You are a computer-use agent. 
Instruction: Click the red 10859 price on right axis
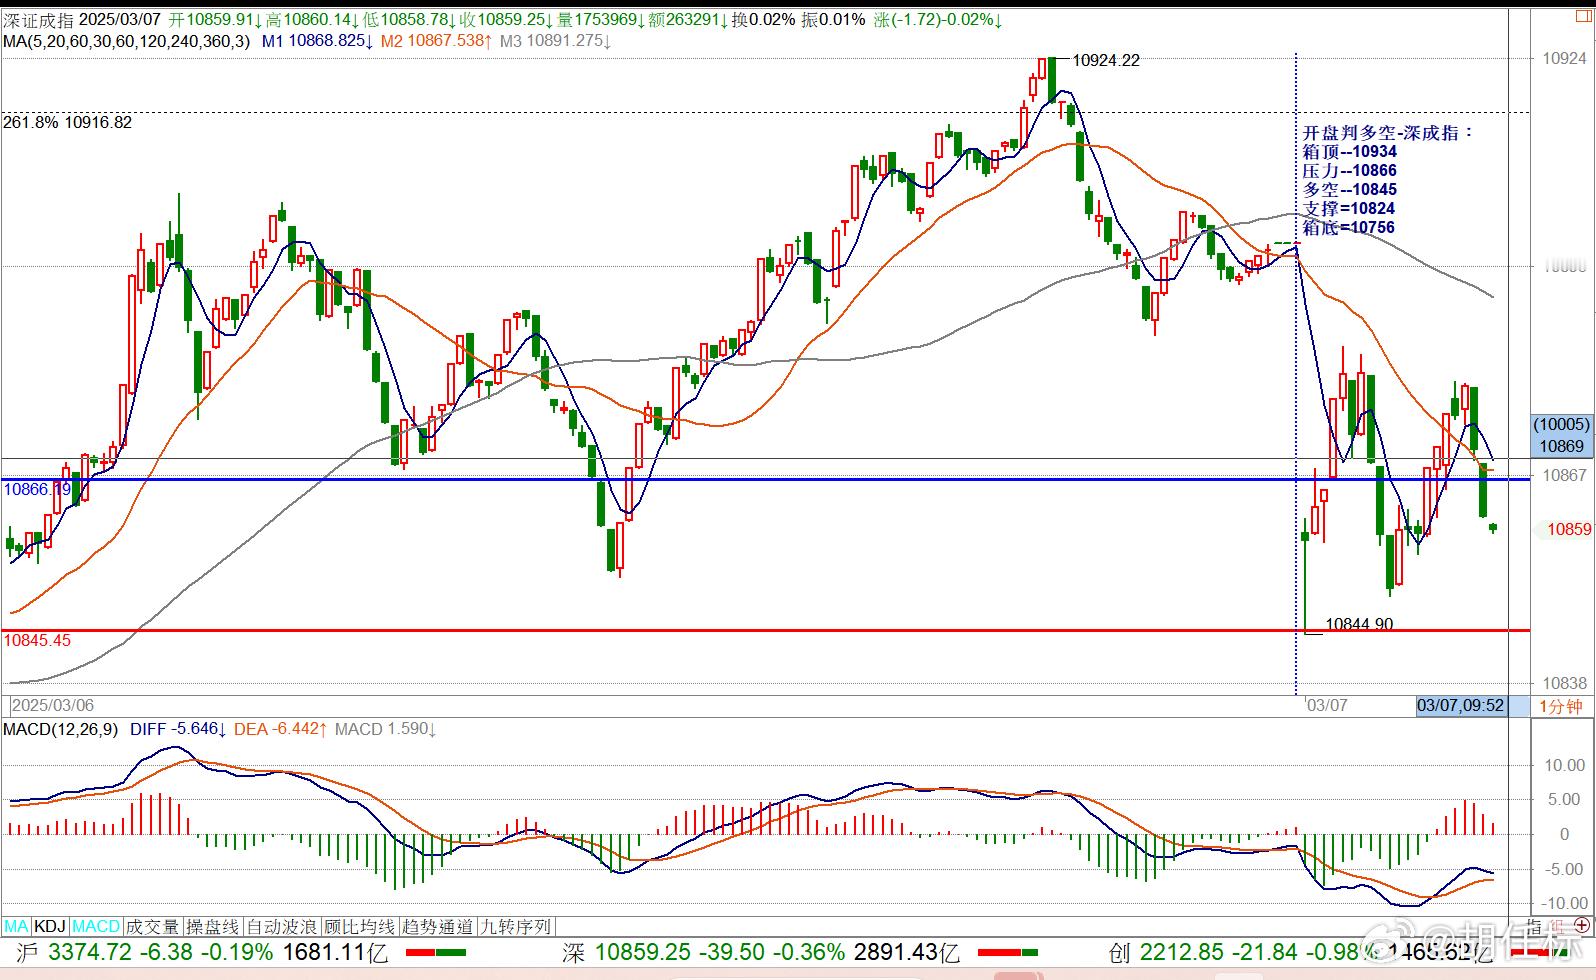[x=1568, y=529]
